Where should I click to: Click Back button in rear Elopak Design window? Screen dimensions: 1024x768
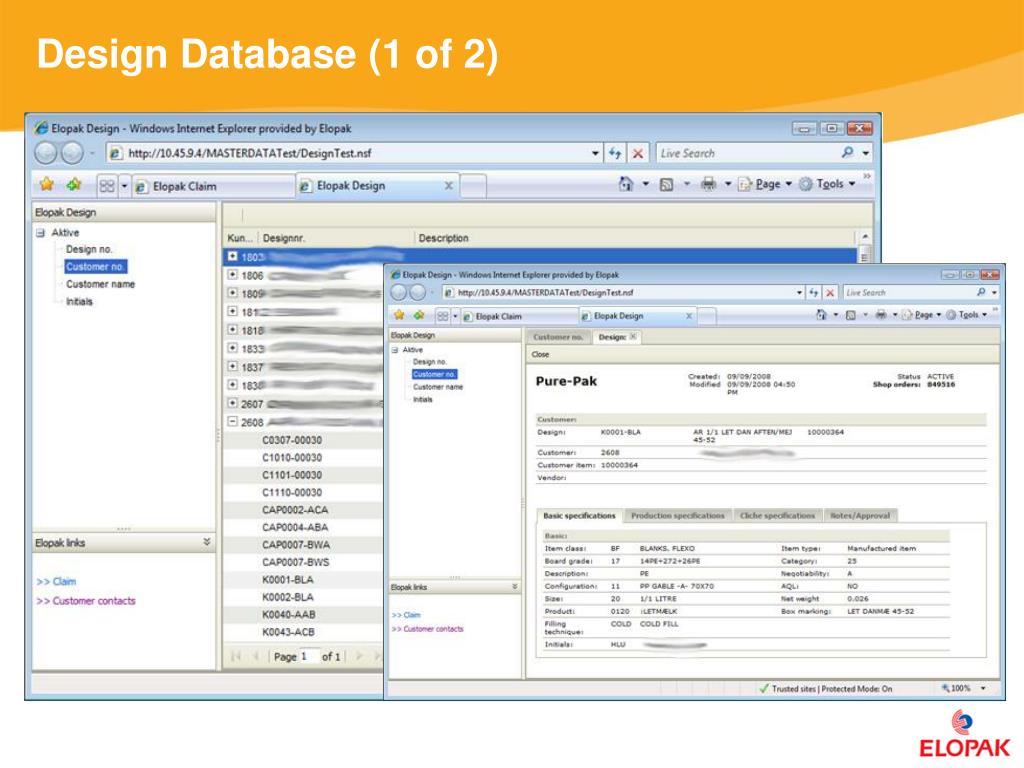47,153
